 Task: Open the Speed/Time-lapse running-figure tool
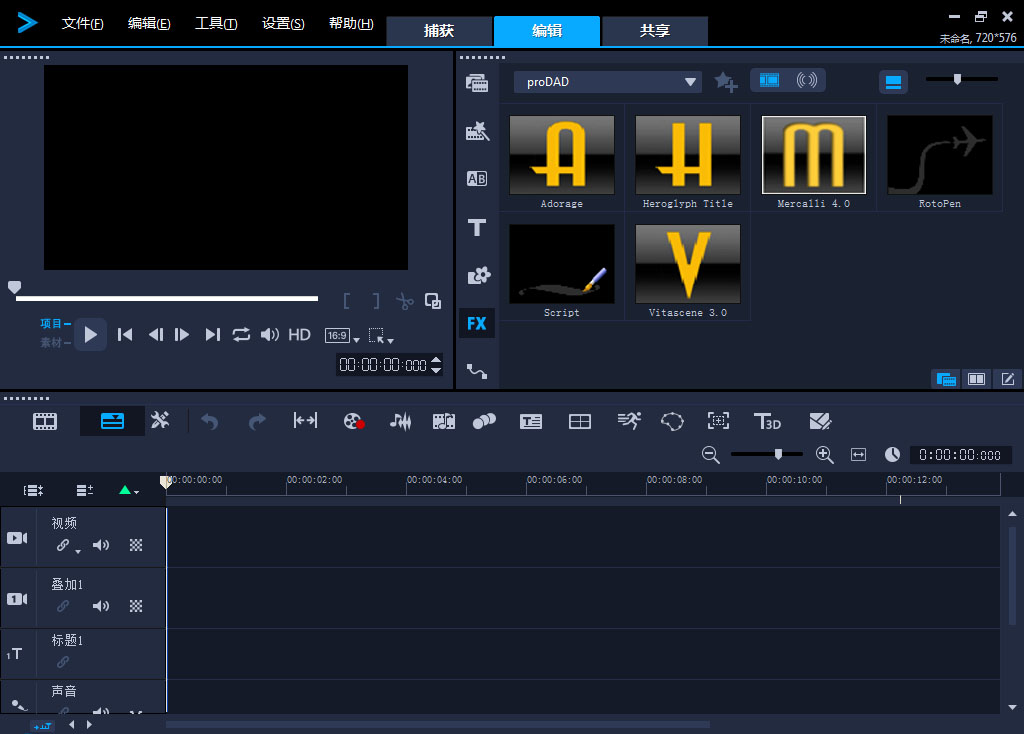tap(629, 421)
